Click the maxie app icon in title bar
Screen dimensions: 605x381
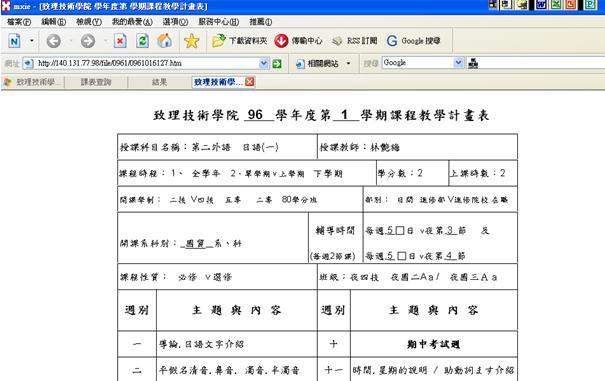6,6
